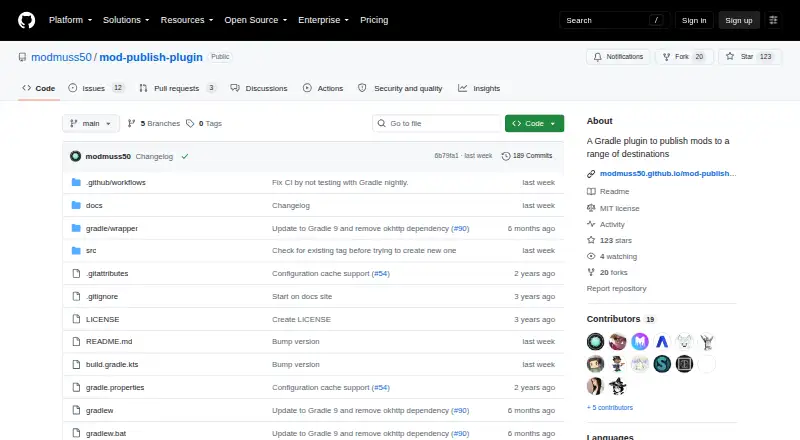
Task: Expand the Enterprise menu
Action: click(x=323, y=20)
